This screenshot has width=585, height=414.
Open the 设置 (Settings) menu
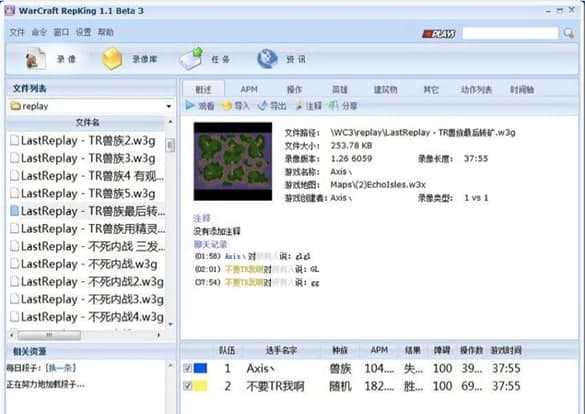[x=84, y=32]
